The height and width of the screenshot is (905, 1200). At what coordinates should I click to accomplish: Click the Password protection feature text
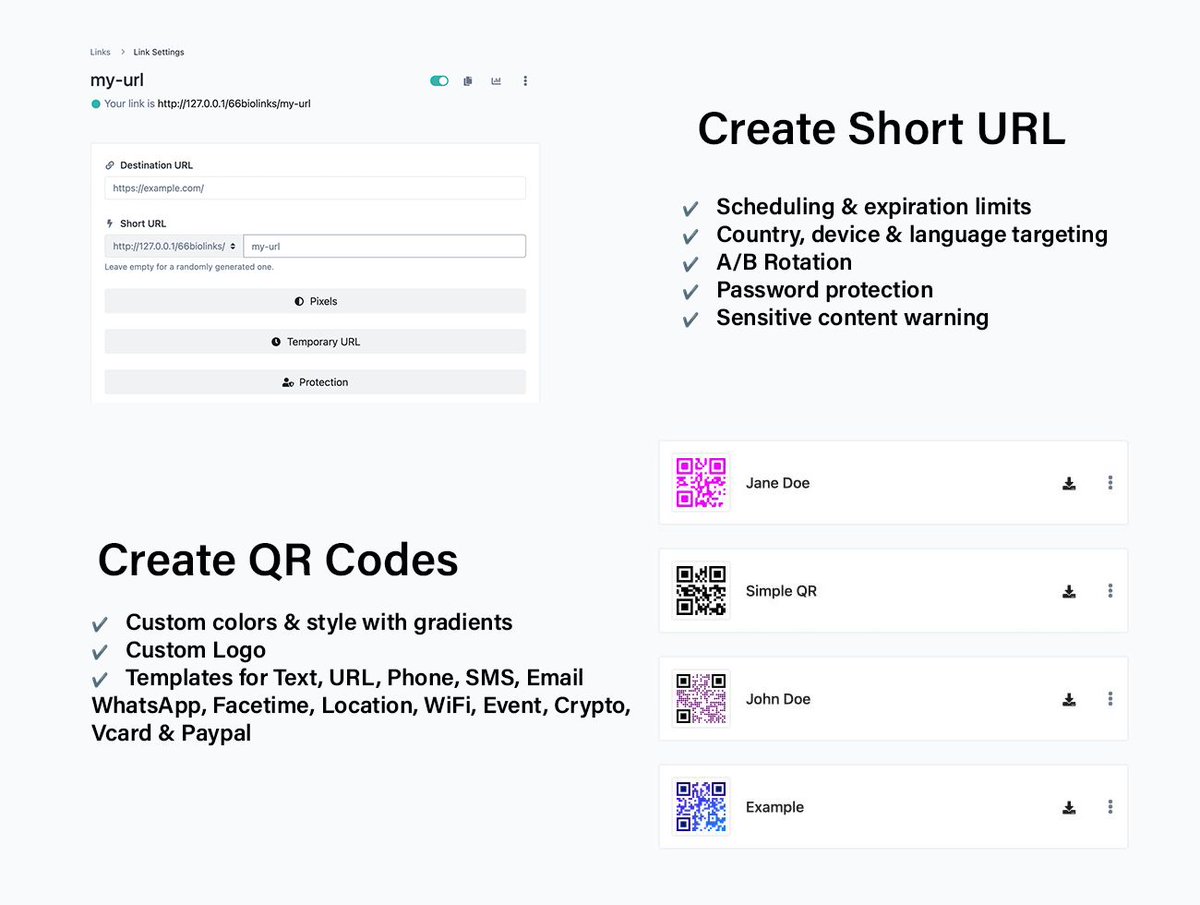coord(824,290)
